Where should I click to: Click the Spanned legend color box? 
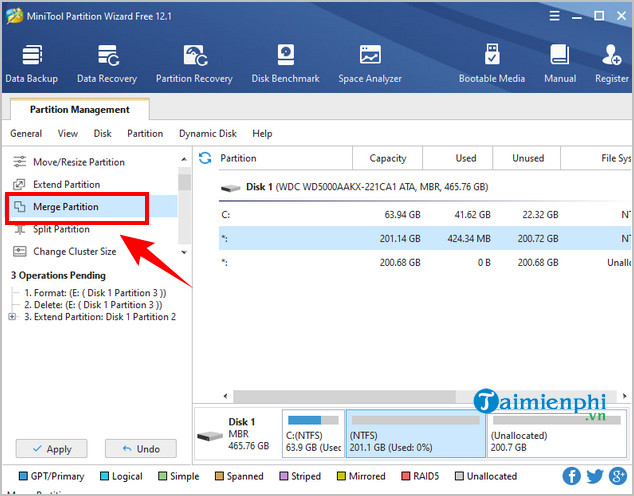pyautogui.click(x=219, y=476)
